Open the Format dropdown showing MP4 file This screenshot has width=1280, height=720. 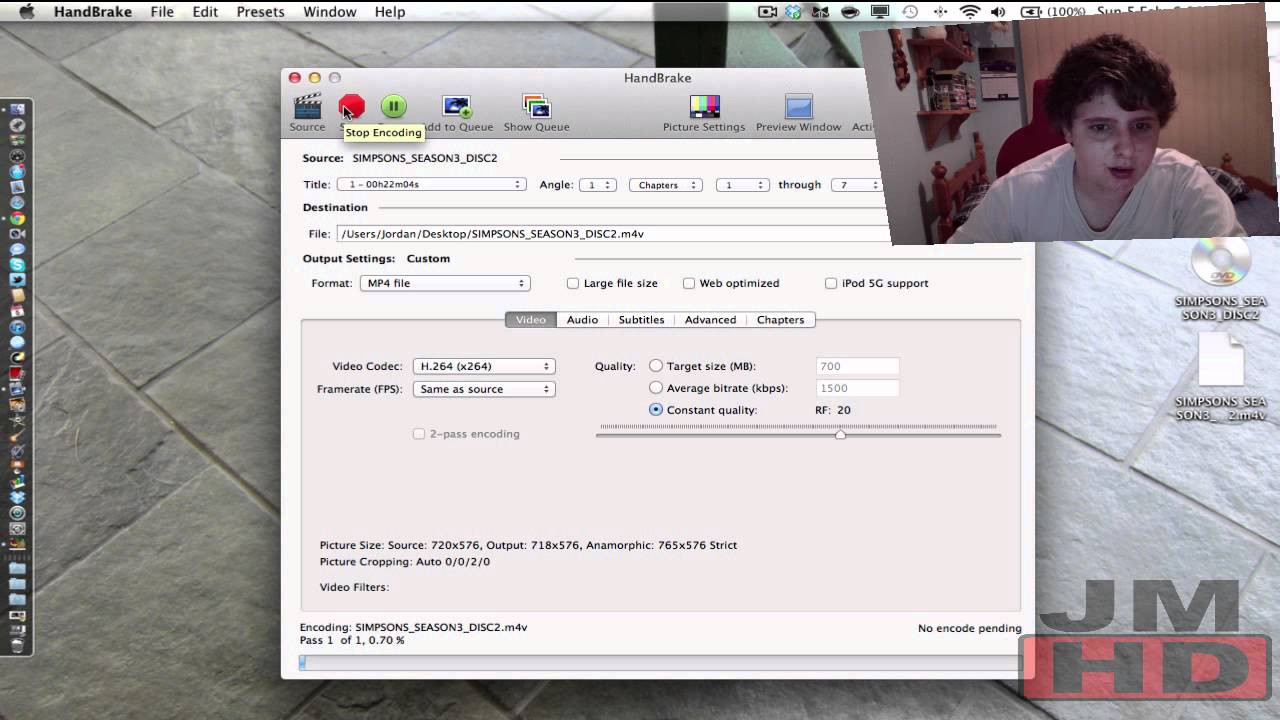point(445,283)
